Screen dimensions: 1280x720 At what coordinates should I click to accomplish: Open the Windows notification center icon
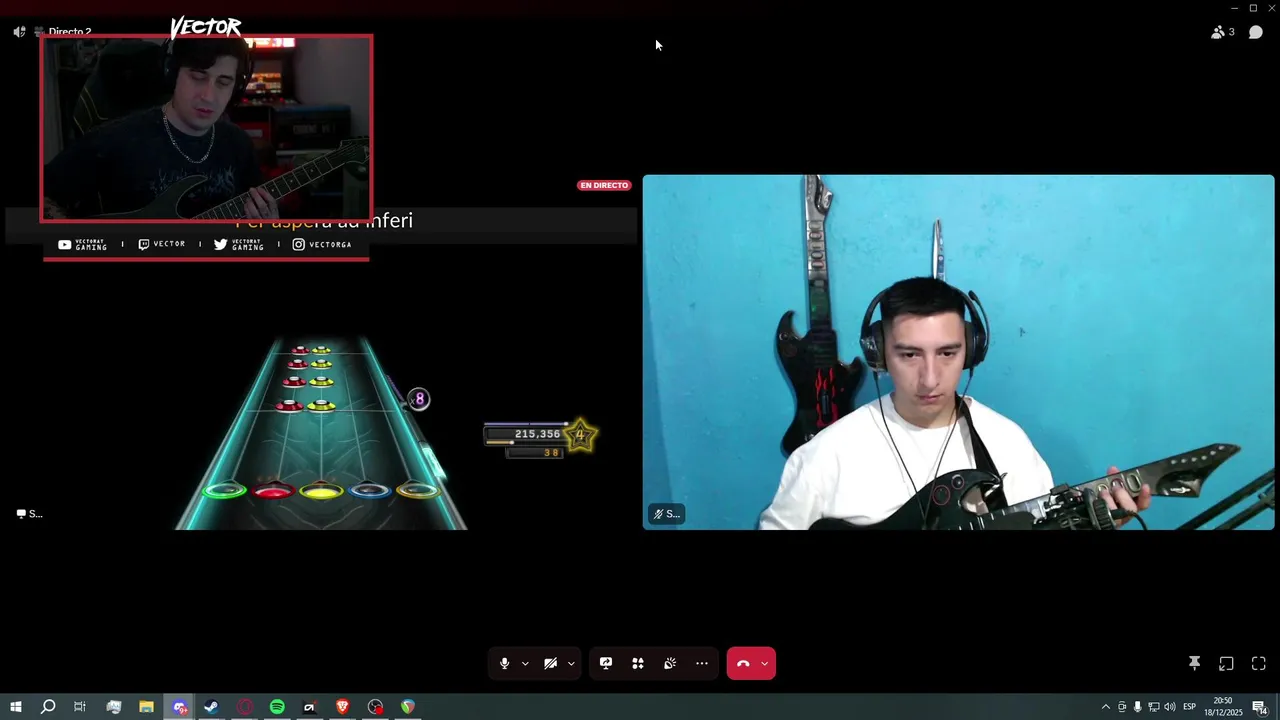pyautogui.click(x=1259, y=707)
